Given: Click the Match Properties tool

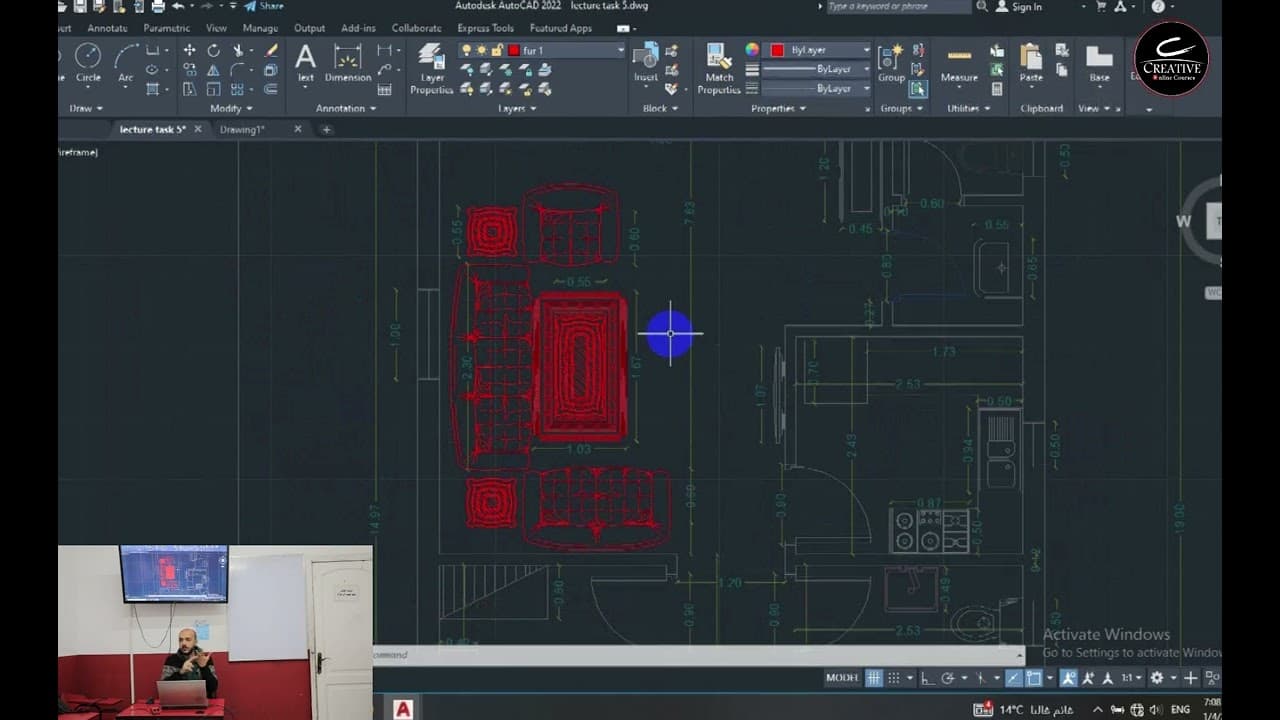Looking at the screenshot, I should 719,68.
